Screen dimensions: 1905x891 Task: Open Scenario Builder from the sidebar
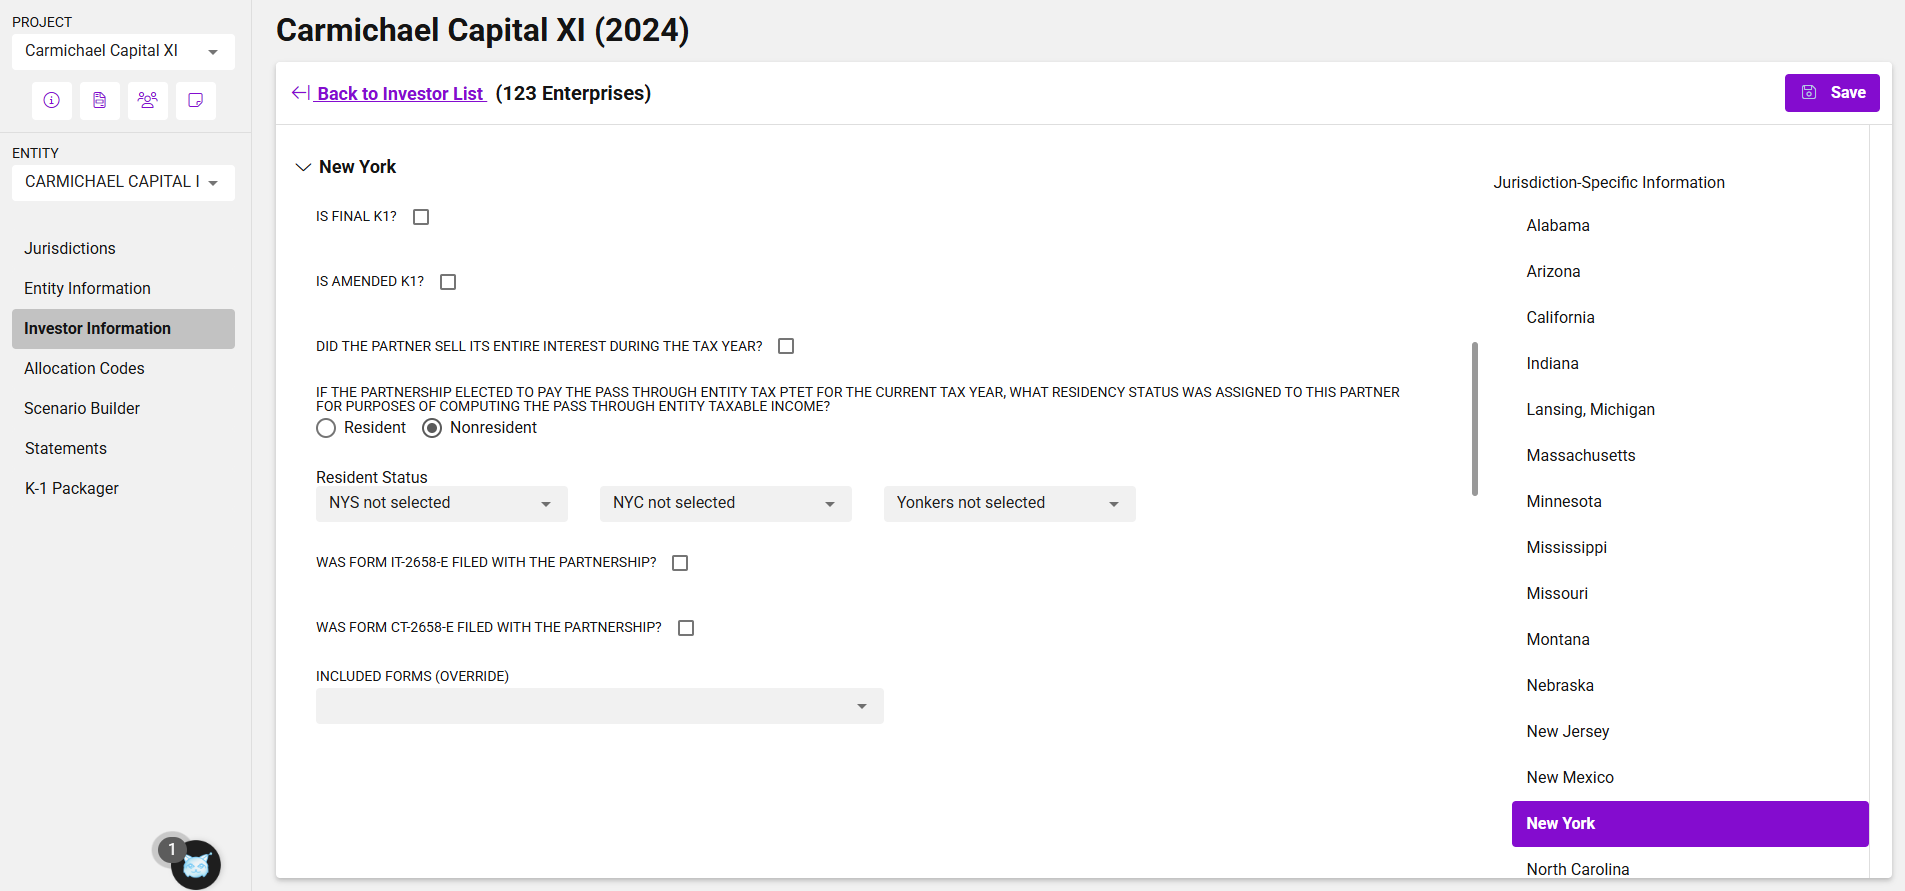(x=82, y=408)
